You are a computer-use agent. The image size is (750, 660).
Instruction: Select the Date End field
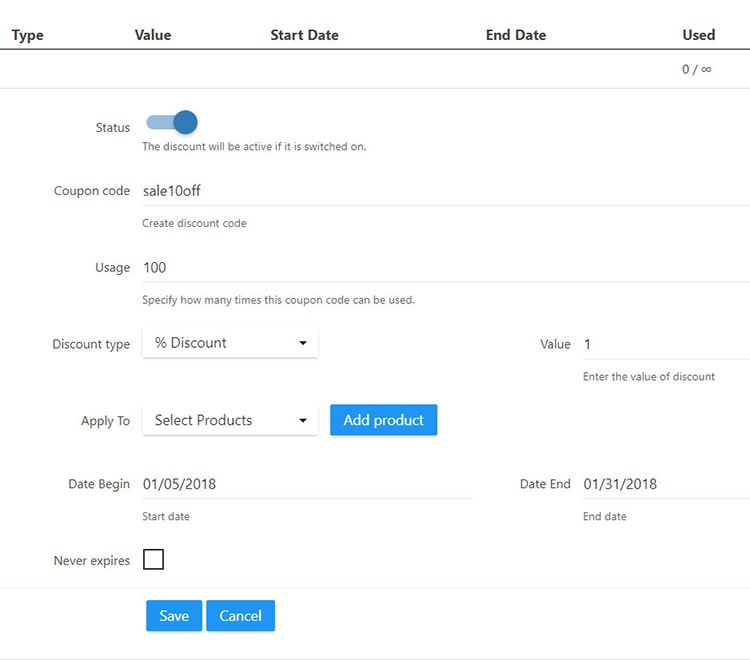click(x=660, y=484)
